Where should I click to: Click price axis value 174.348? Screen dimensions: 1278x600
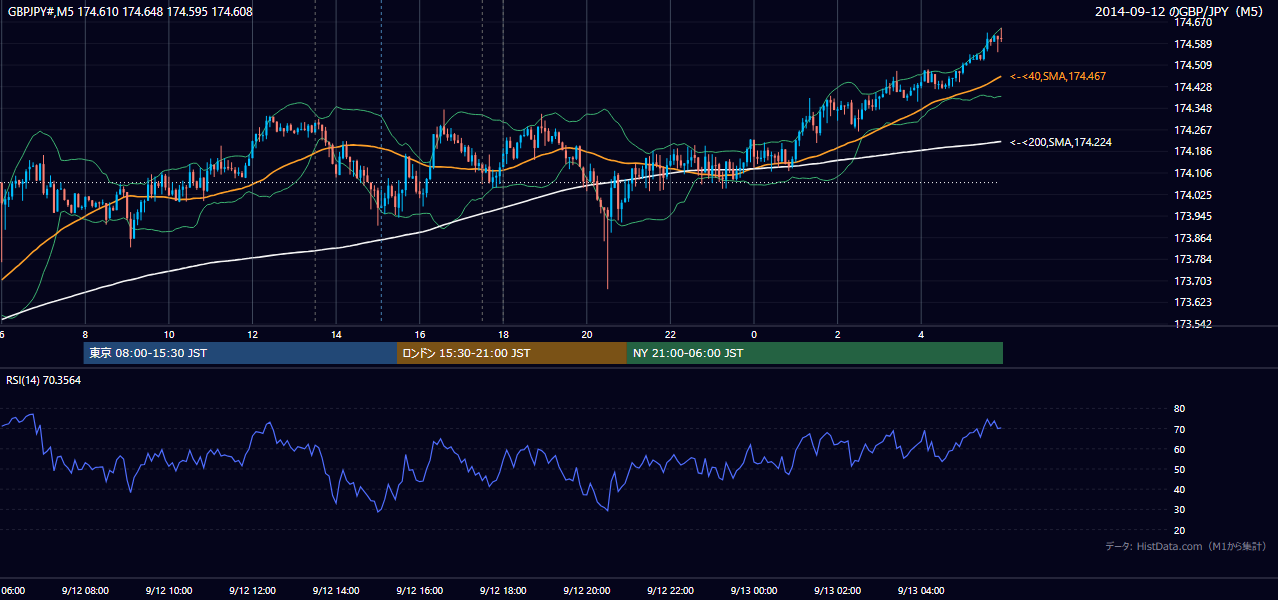1193,108
